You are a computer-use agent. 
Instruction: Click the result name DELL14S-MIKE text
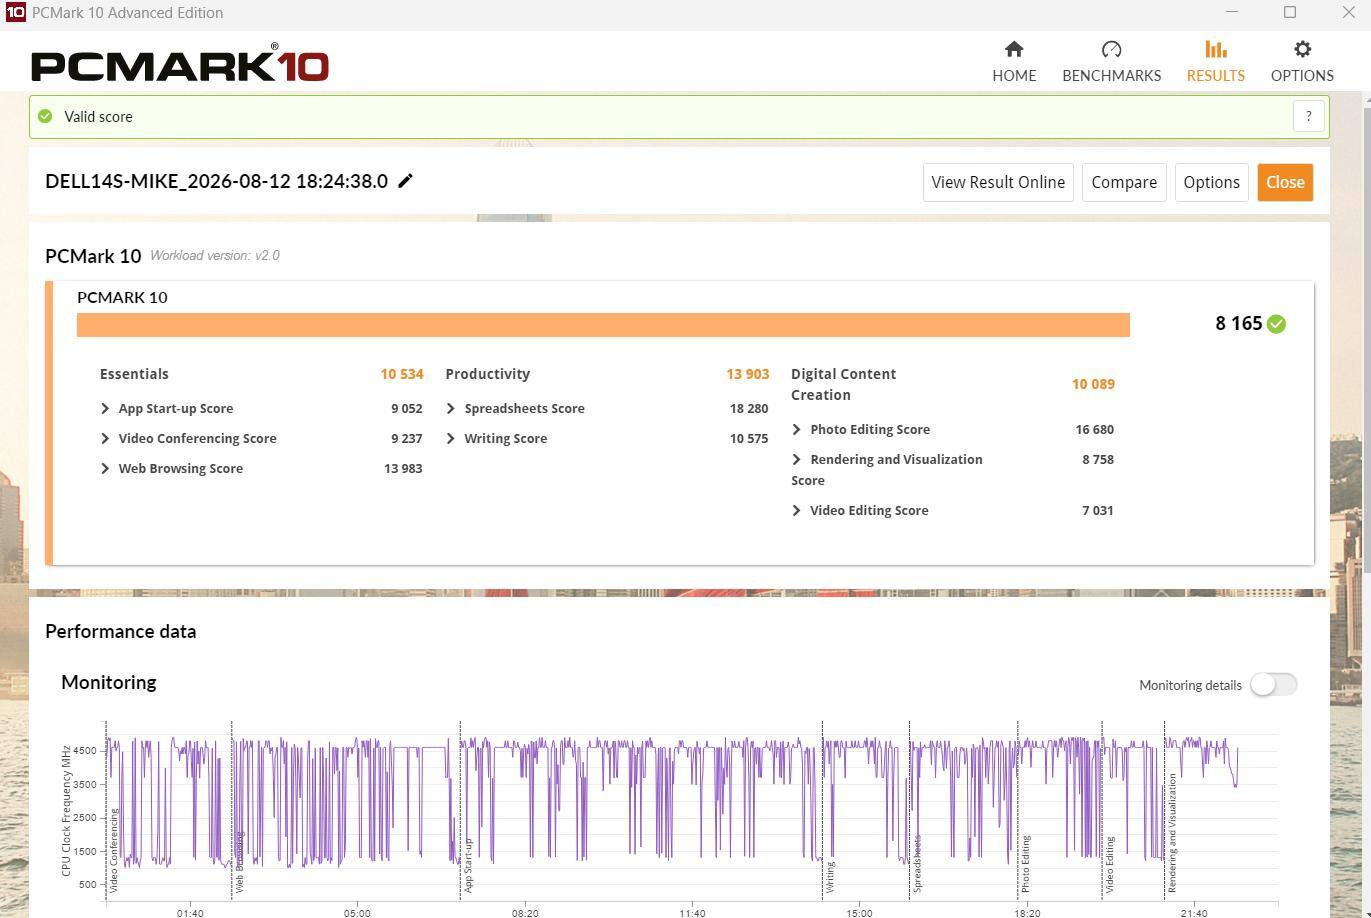pos(216,181)
